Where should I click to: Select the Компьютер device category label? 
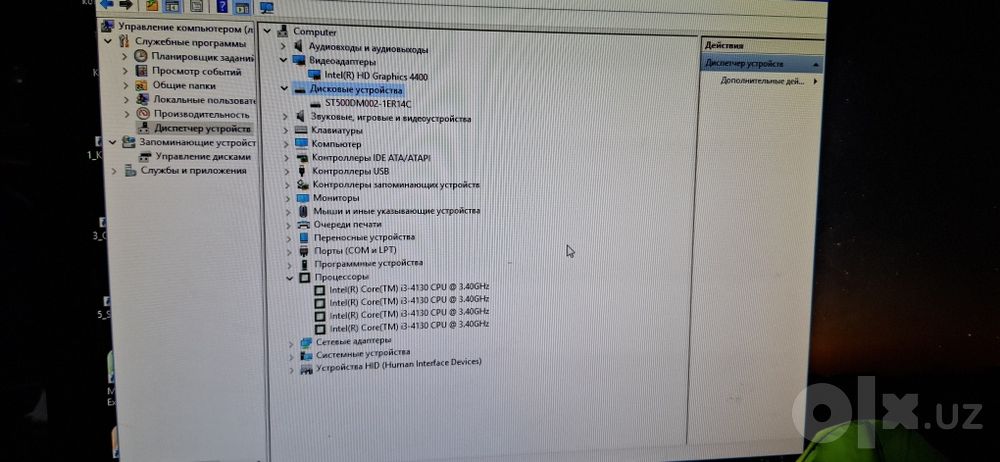337,144
